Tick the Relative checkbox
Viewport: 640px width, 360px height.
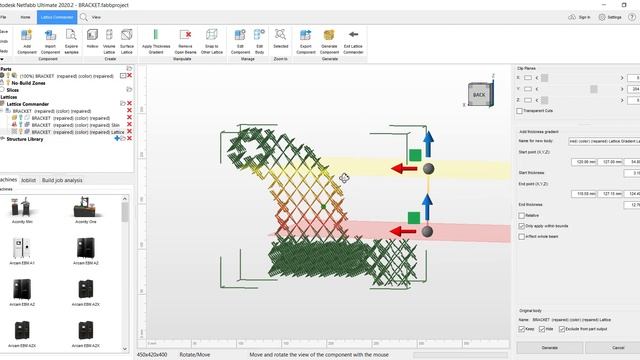pyautogui.click(x=521, y=215)
